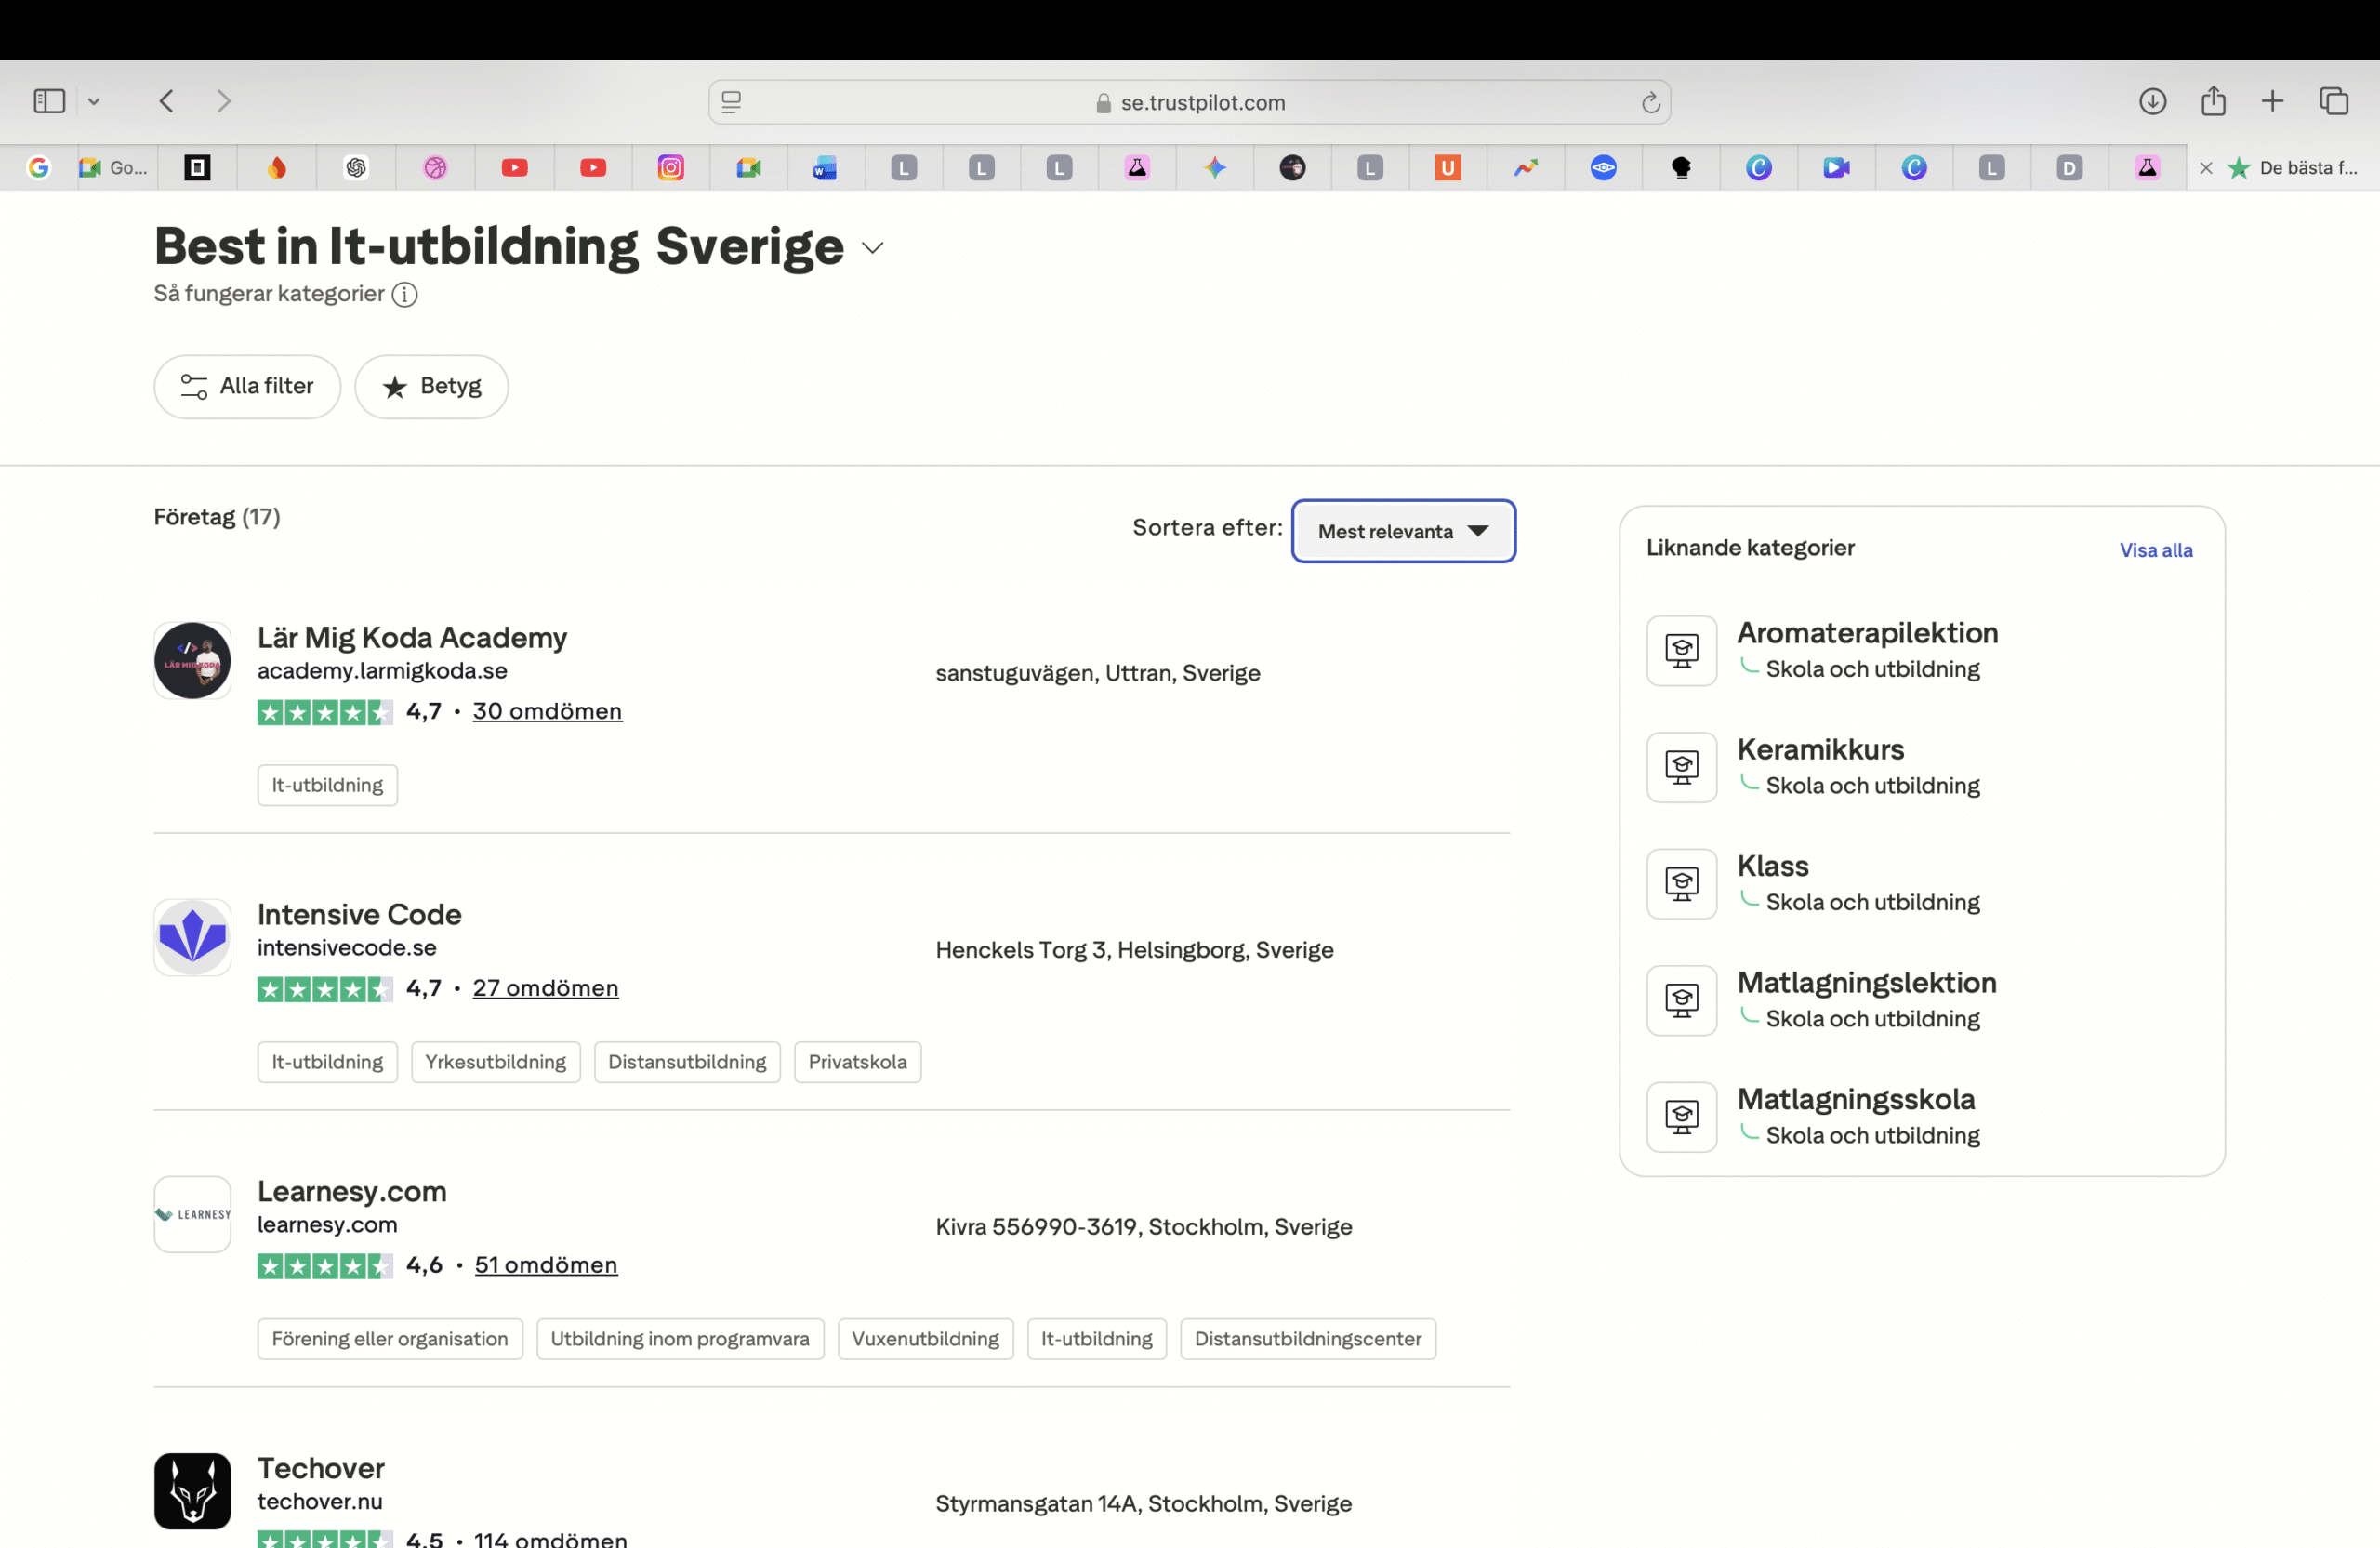
Task: Open the Dribbble bookmark
Action: [435, 167]
